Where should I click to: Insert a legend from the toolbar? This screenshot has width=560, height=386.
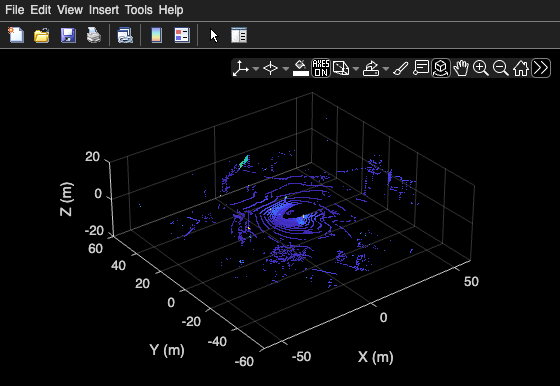coord(182,35)
